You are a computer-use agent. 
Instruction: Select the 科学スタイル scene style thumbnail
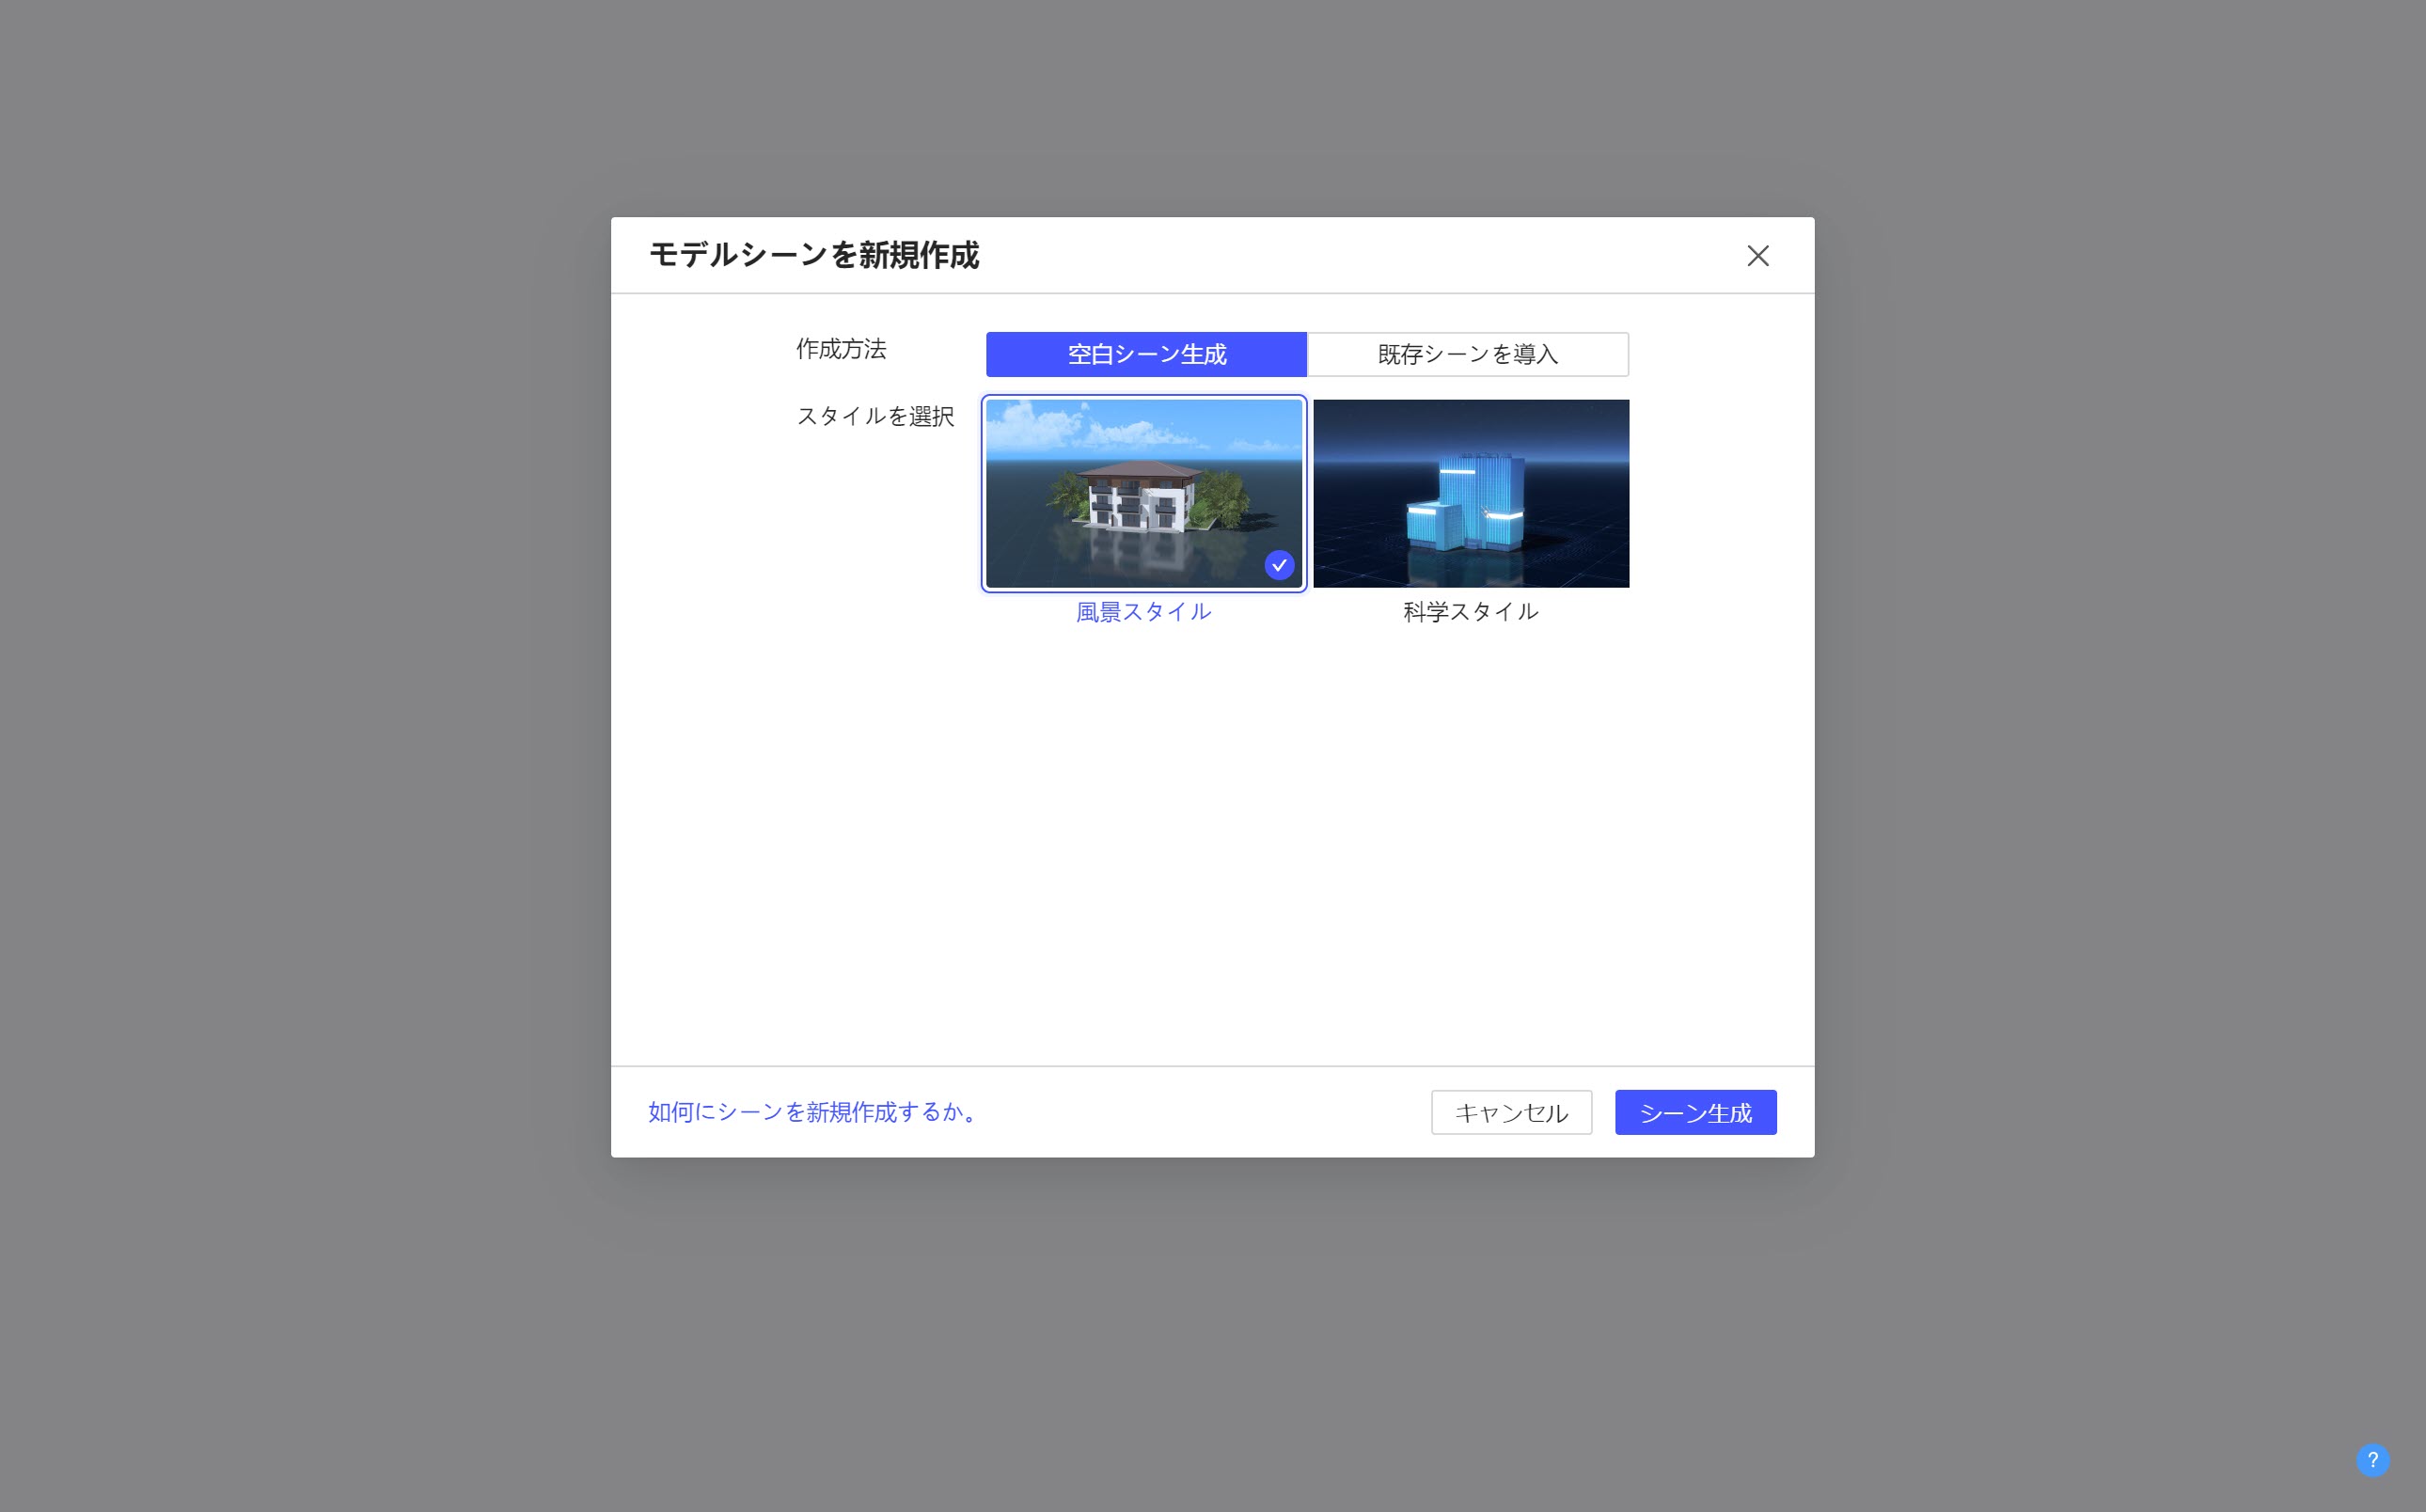click(1470, 492)
